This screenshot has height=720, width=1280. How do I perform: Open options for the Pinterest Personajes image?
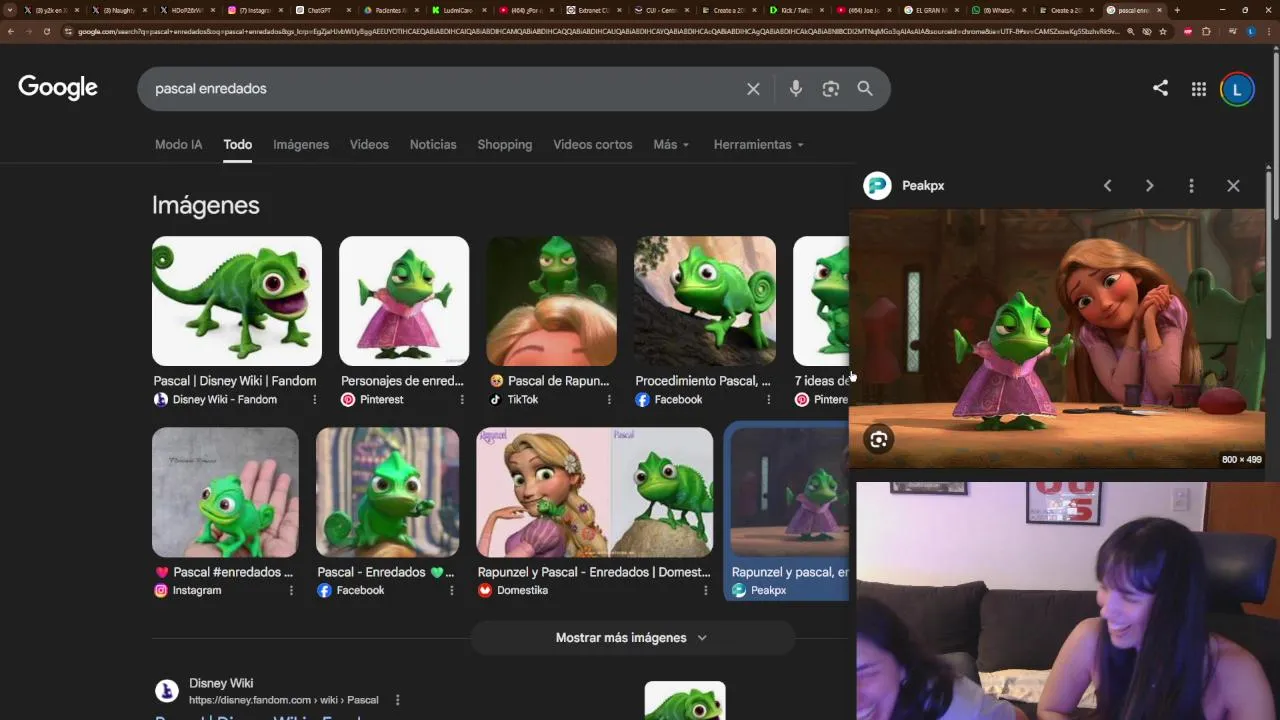point(462,400)
